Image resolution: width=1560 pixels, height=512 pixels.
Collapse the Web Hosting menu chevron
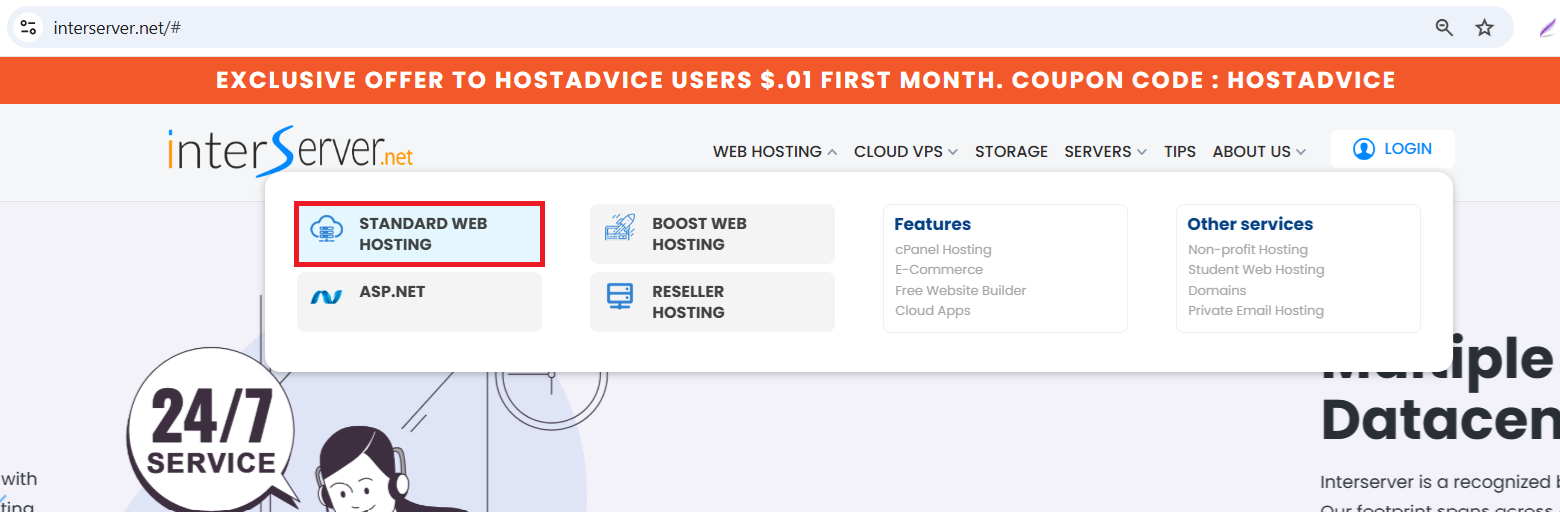(x=831, y=152)
